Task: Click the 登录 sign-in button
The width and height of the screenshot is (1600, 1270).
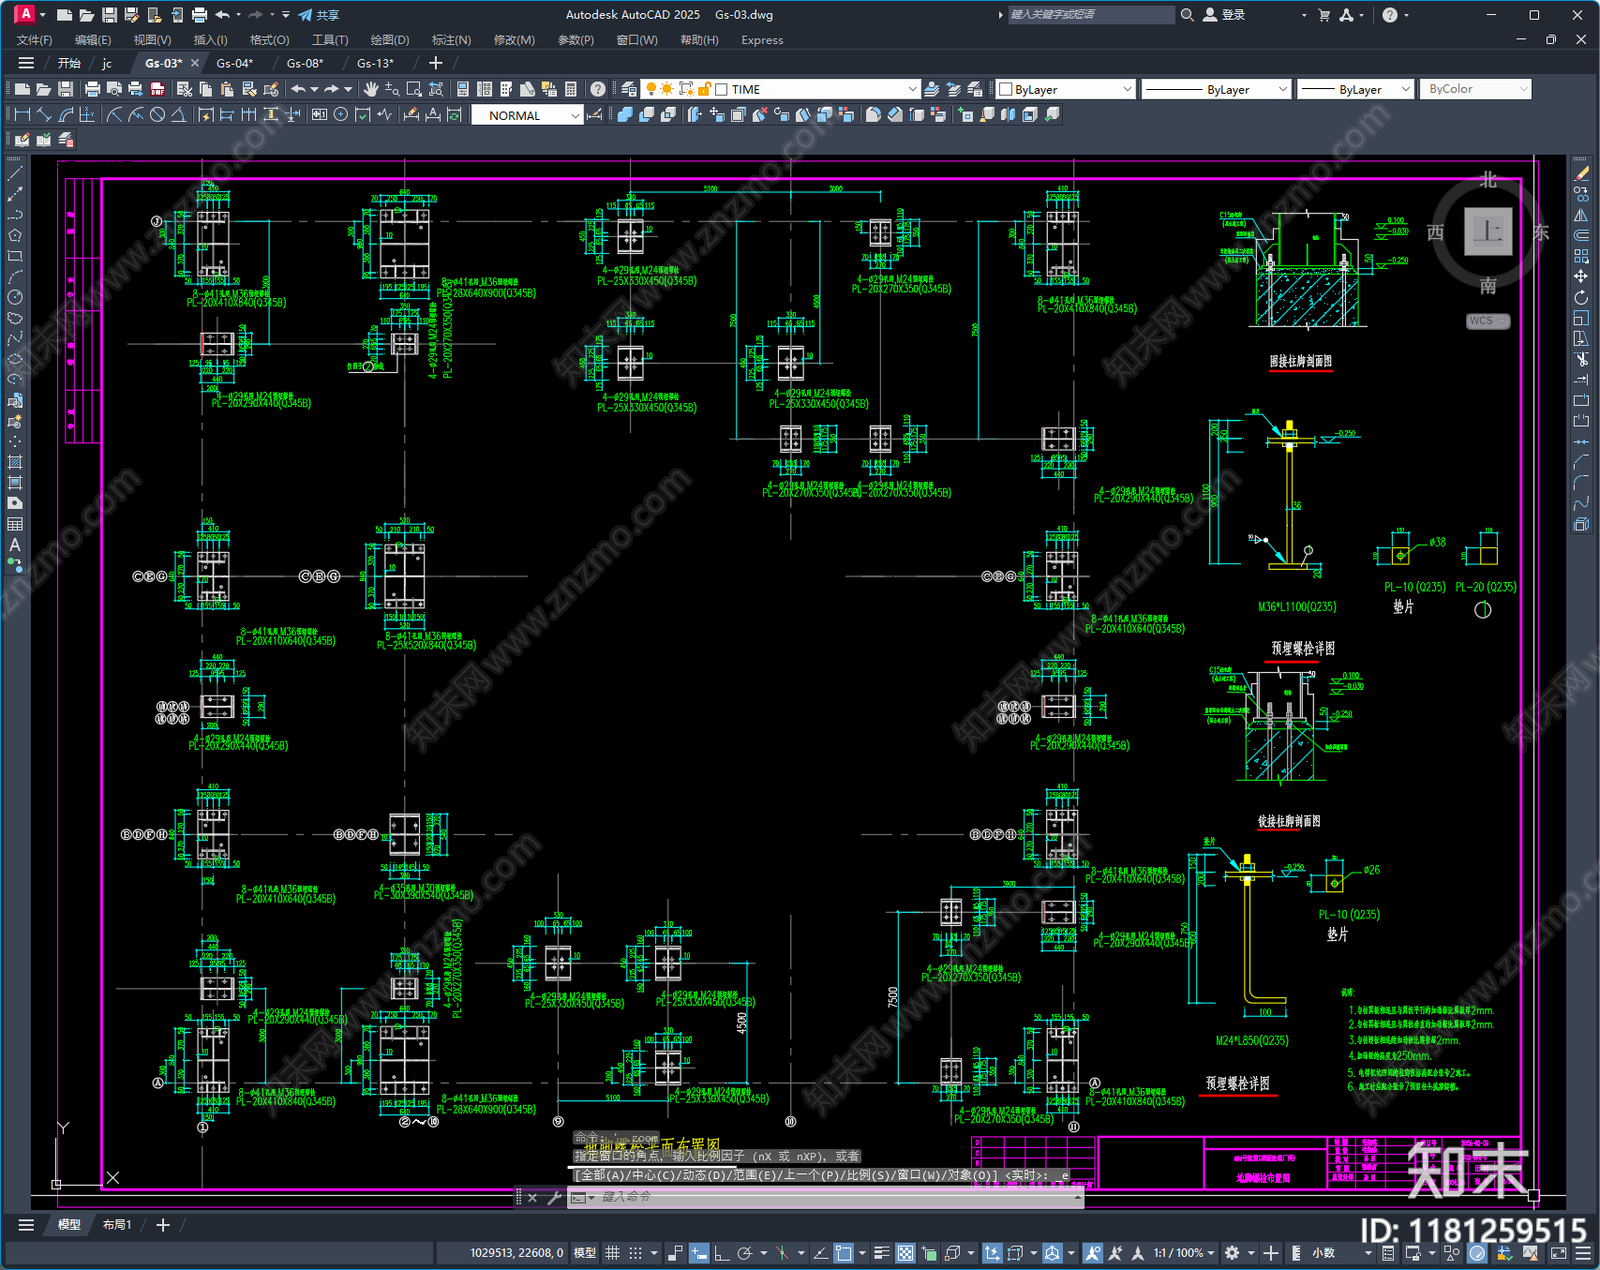Action: pos(1224,15)
